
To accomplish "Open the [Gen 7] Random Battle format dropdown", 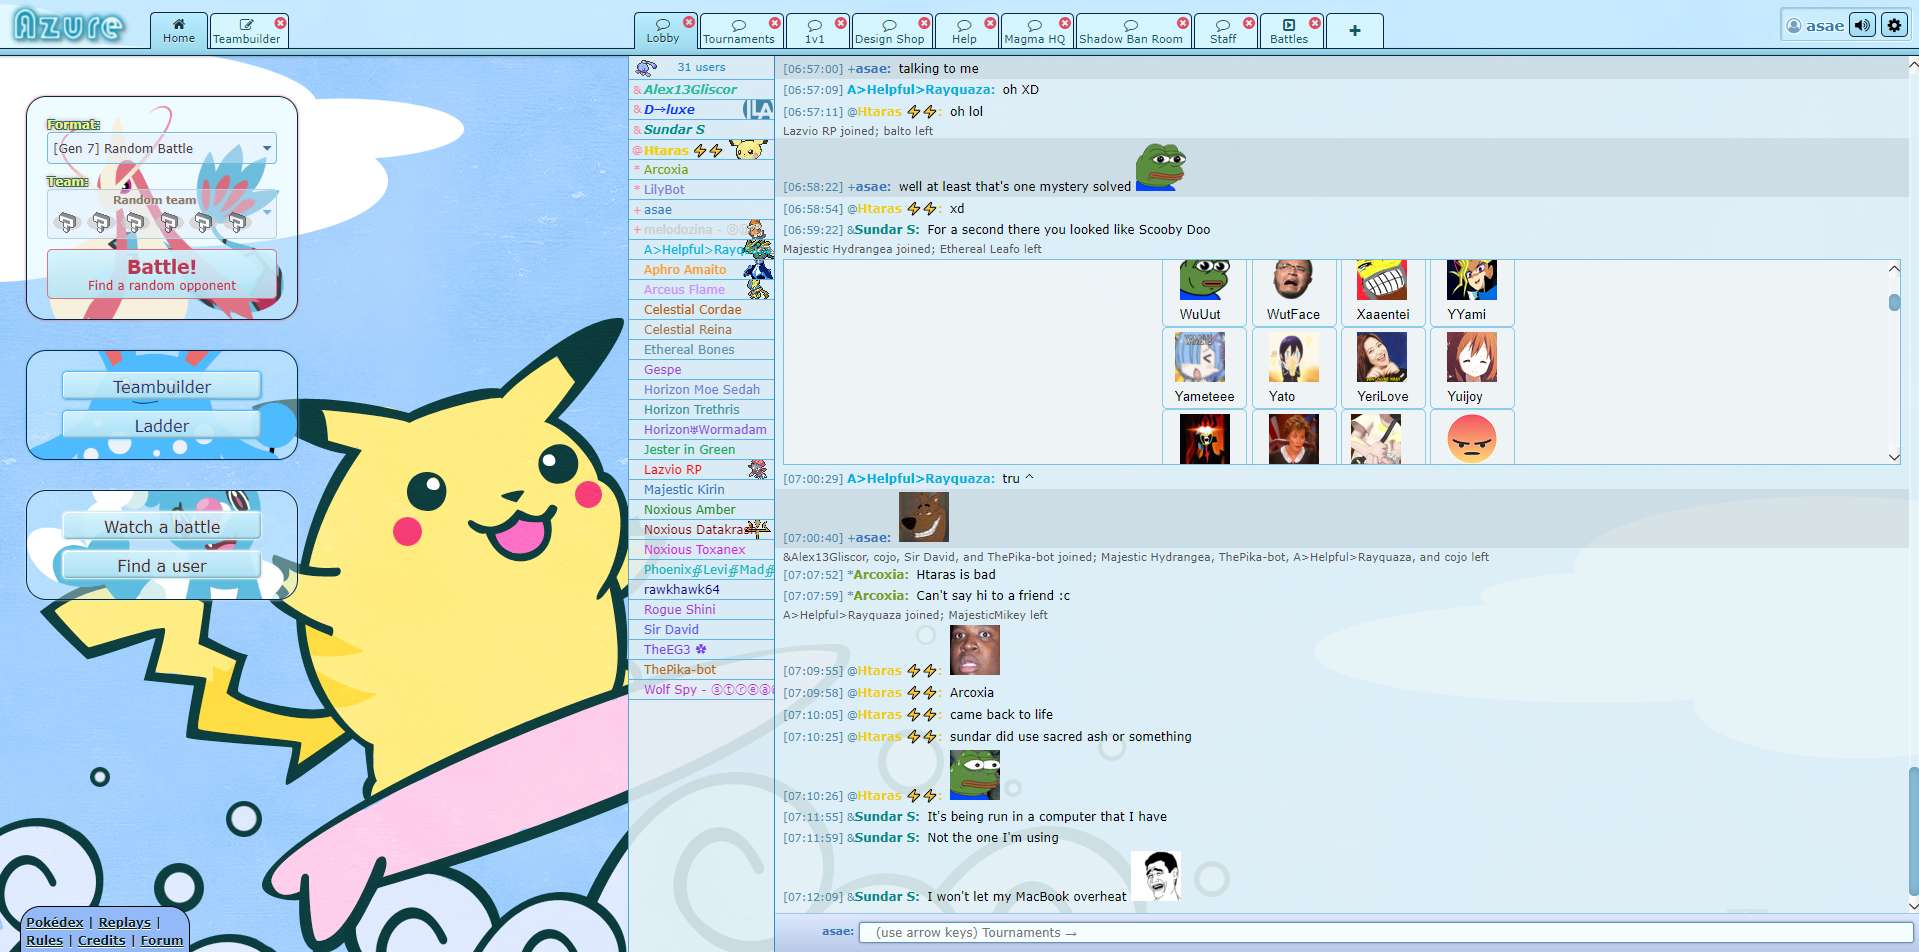I will 161,147.
